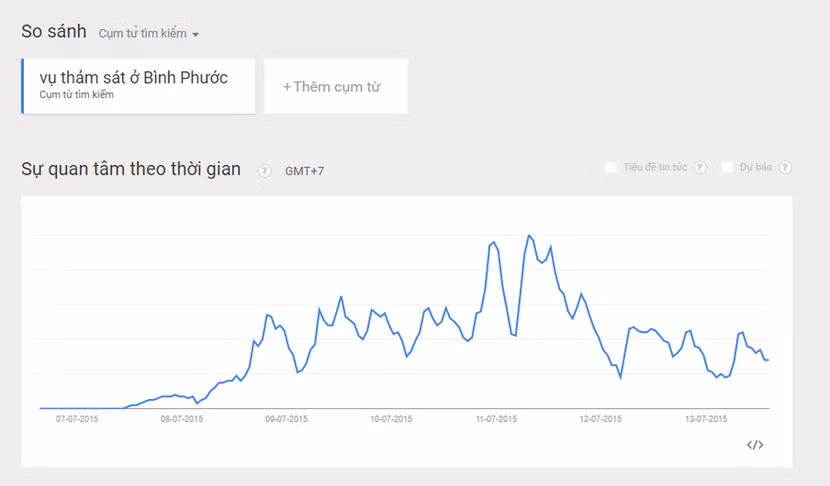The image size is (830, 486).
Task: Click the highest peak of the trend line
Action: [529, 236]
